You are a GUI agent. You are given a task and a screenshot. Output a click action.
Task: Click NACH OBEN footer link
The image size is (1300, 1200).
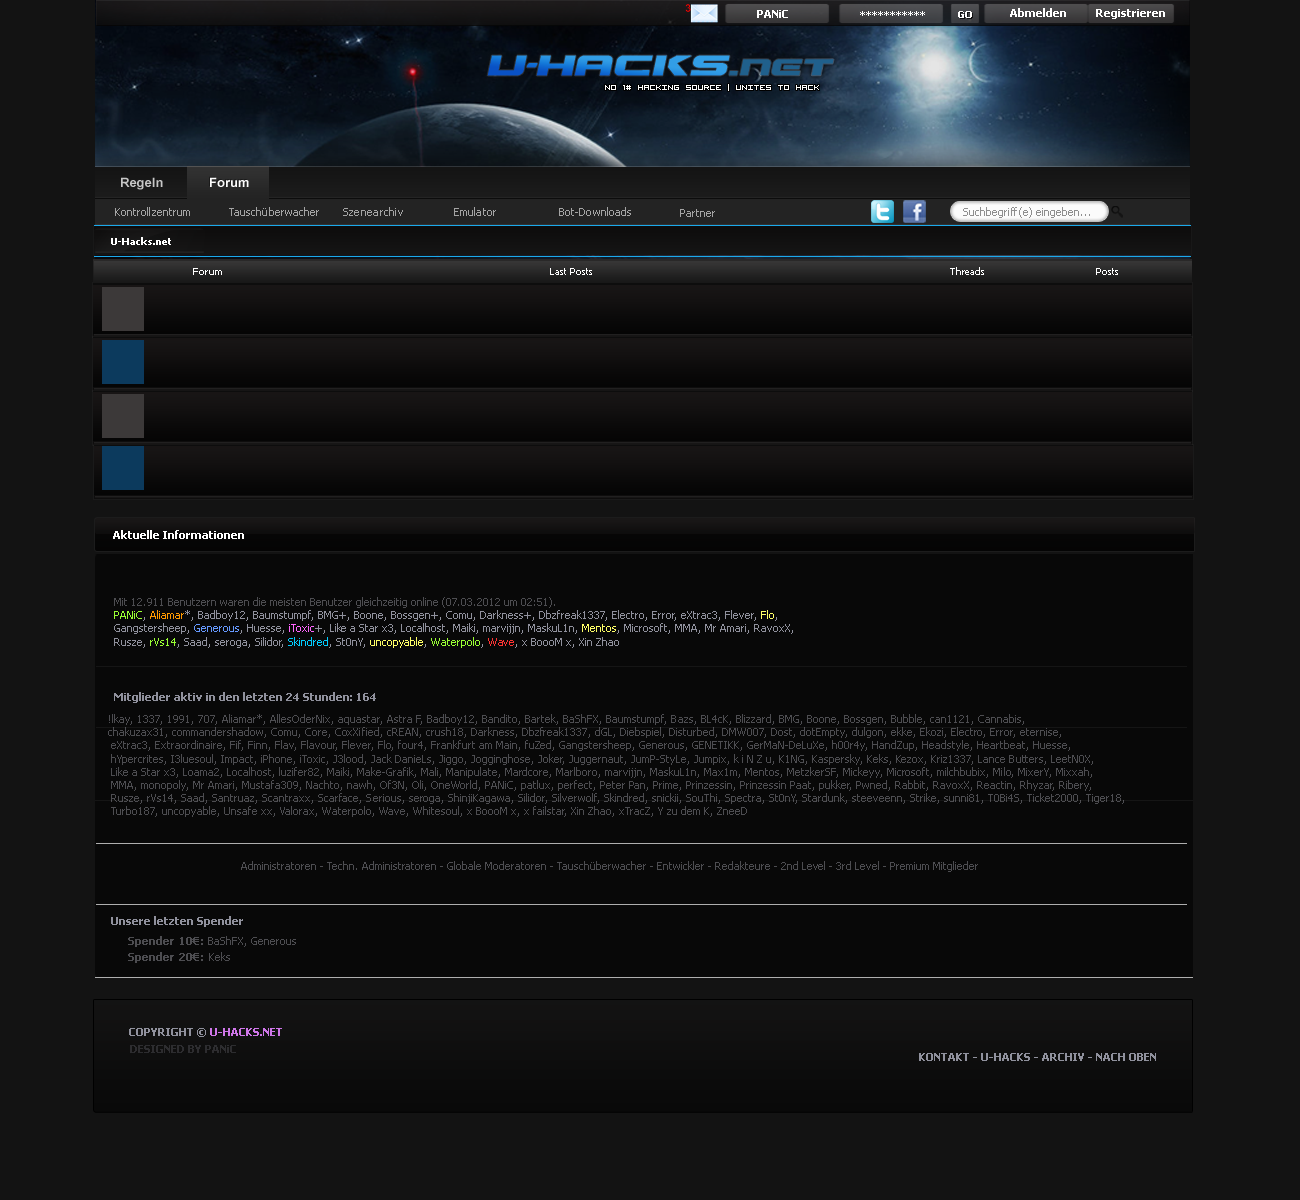tap(1126, 1057)
